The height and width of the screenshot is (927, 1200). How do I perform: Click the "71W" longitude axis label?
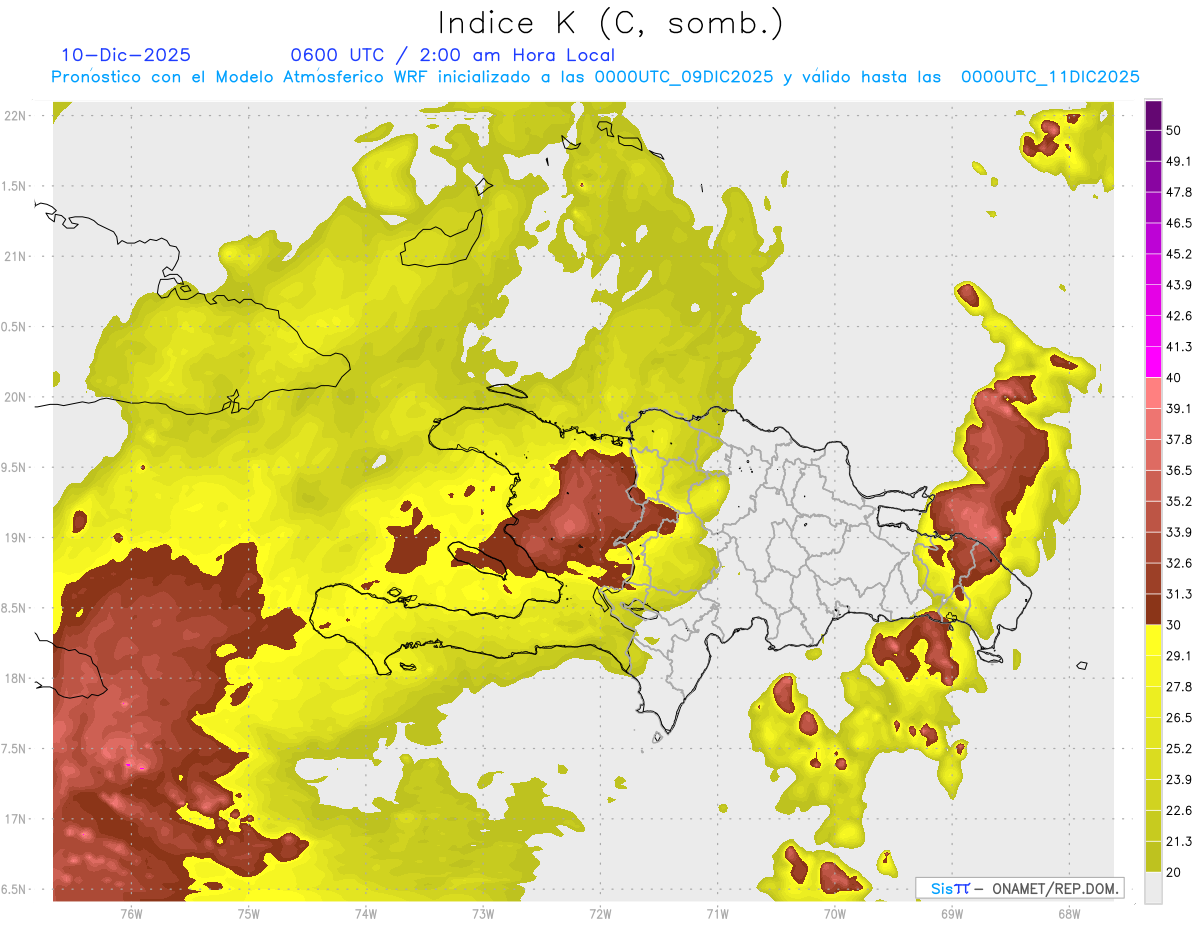pyautogui.click(x=717, y=913)
